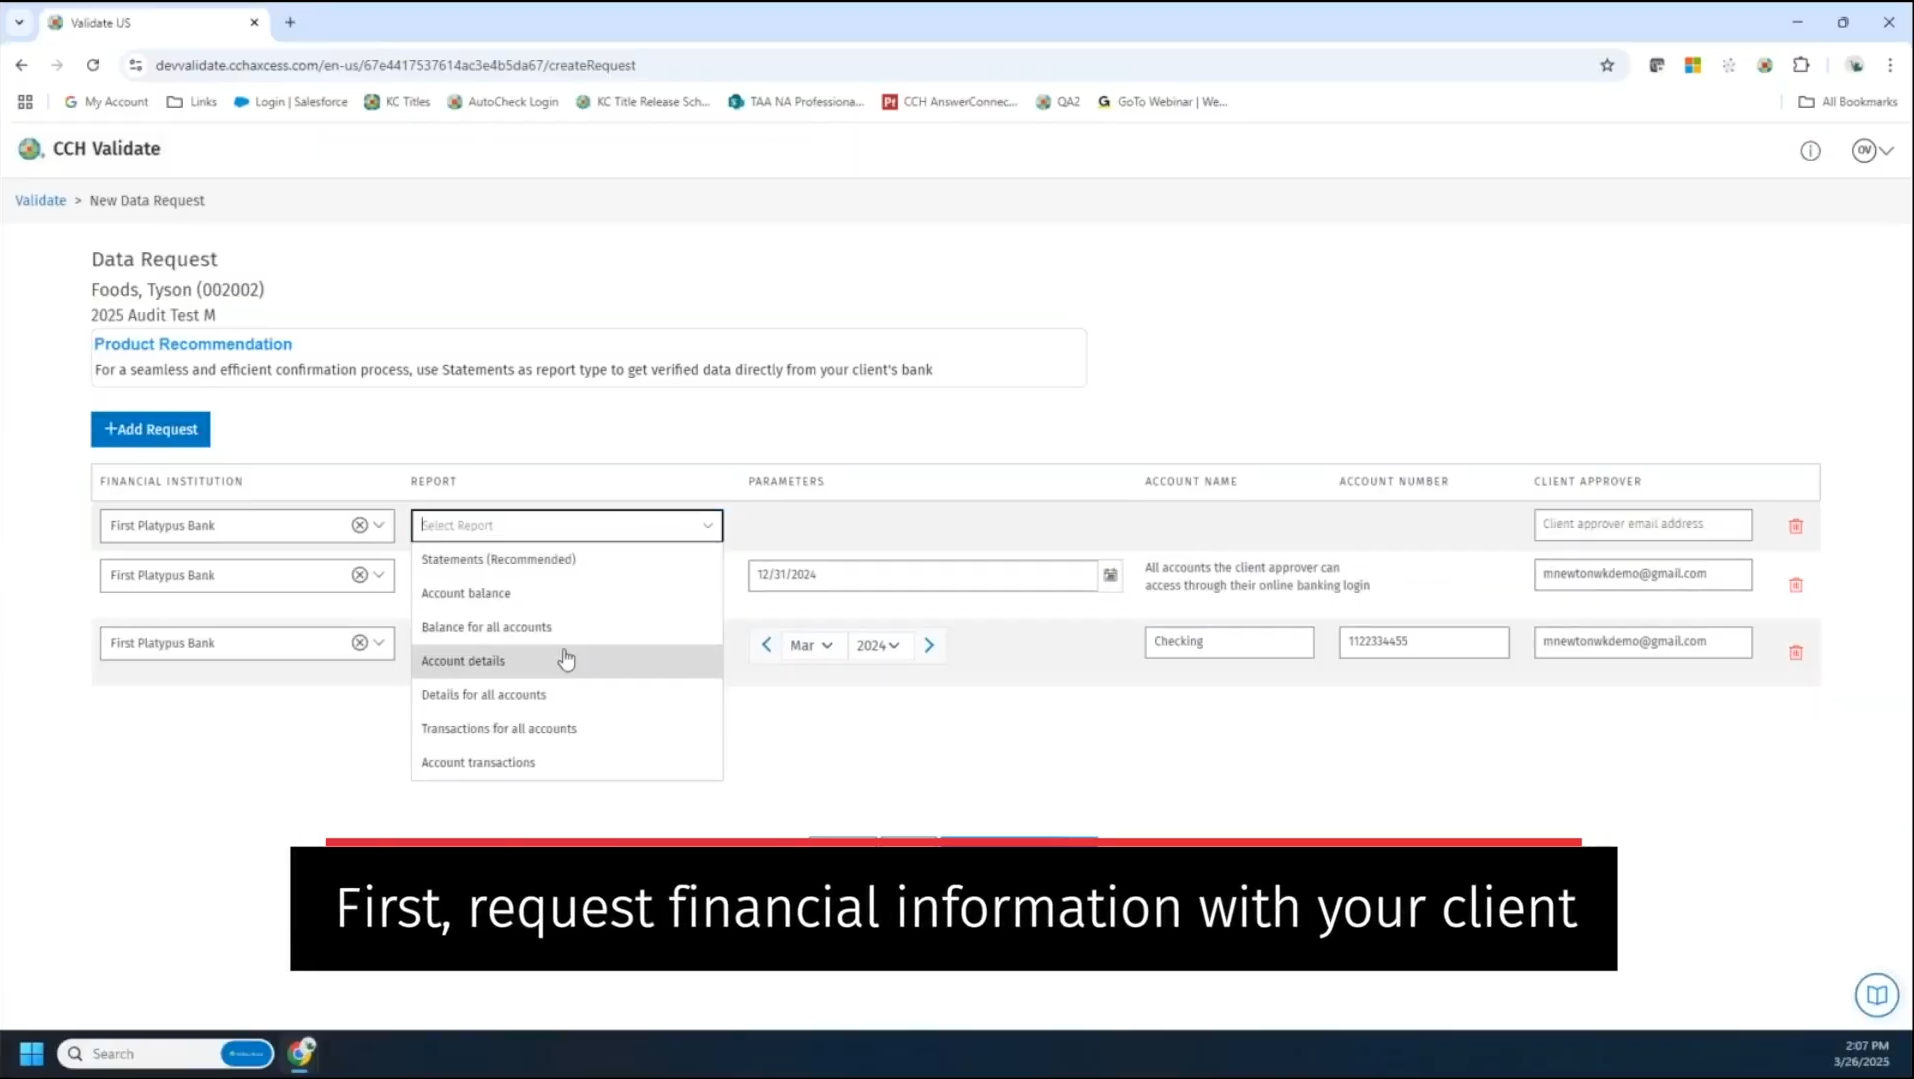Open the Windows Start menu
Image resolution: width=1914 pixels, height=1079 pixels.
31,1054
